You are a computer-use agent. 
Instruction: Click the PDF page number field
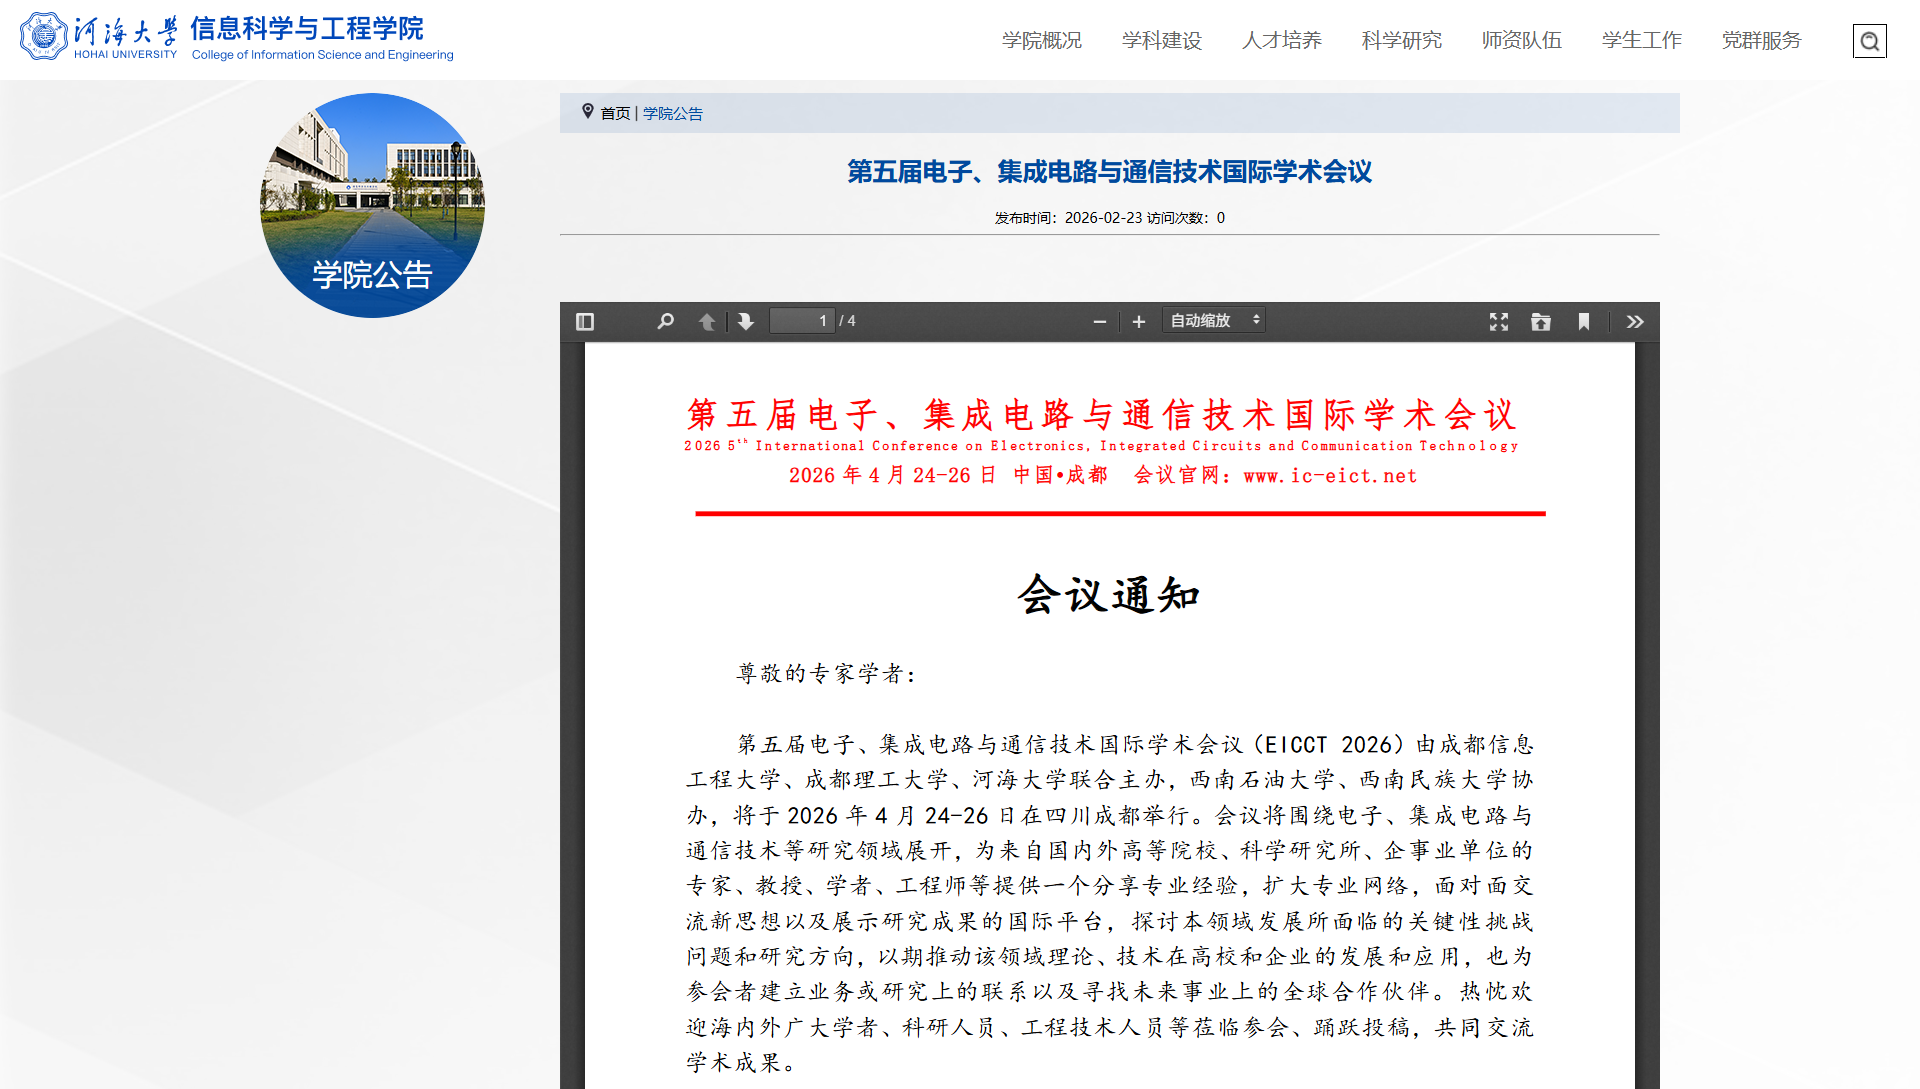coord(802,321)
